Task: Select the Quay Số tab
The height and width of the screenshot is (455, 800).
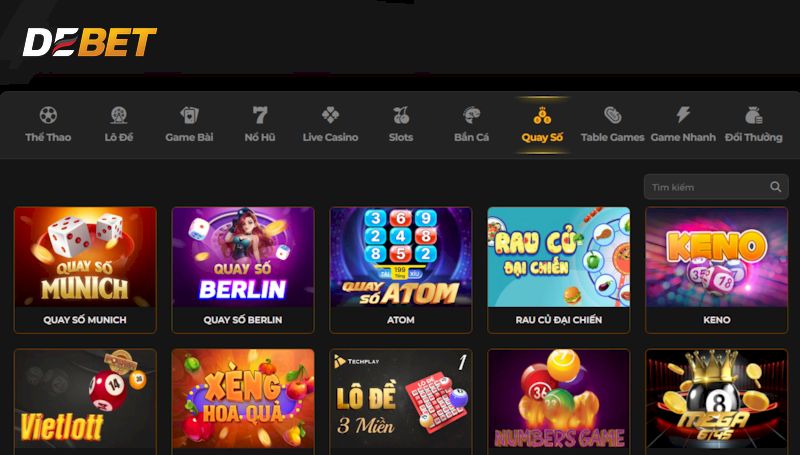Action: [542, 124]
